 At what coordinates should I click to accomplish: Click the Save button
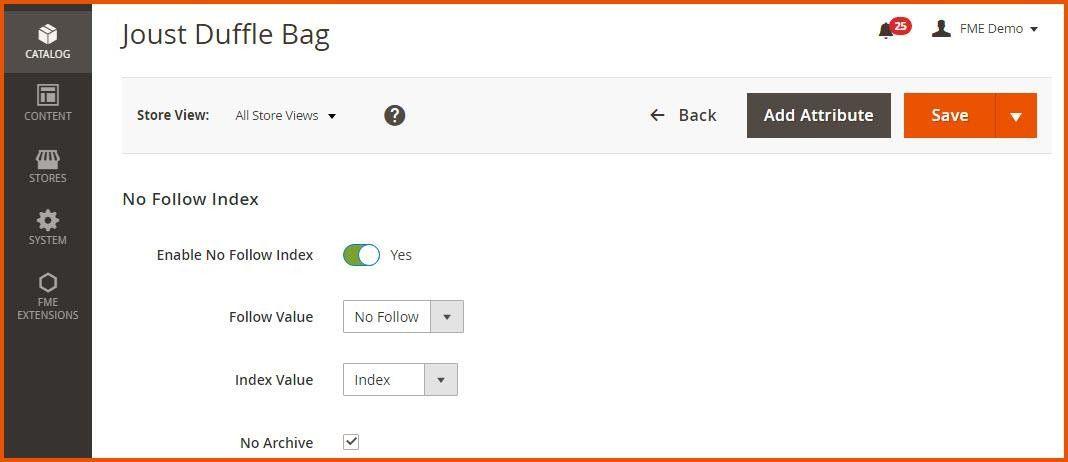pyautogui.click(x=949, y=115)
